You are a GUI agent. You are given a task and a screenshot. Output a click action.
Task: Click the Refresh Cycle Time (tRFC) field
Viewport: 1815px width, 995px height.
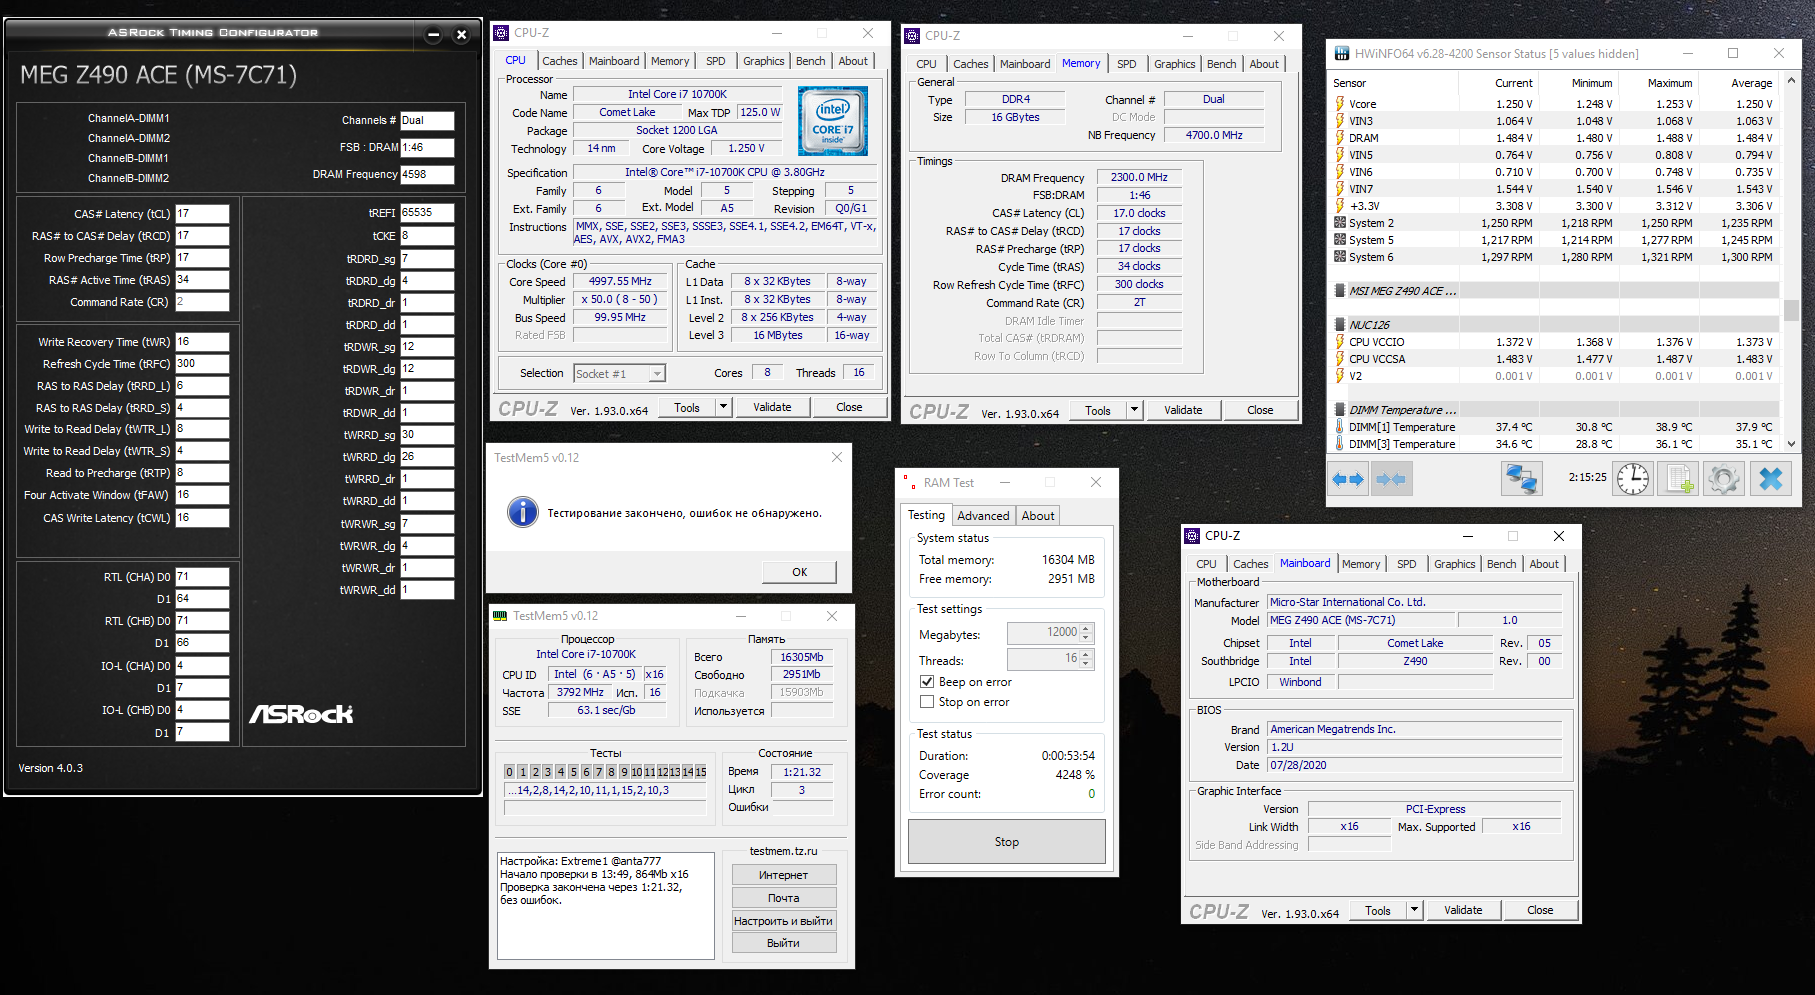tap(202, 364)
